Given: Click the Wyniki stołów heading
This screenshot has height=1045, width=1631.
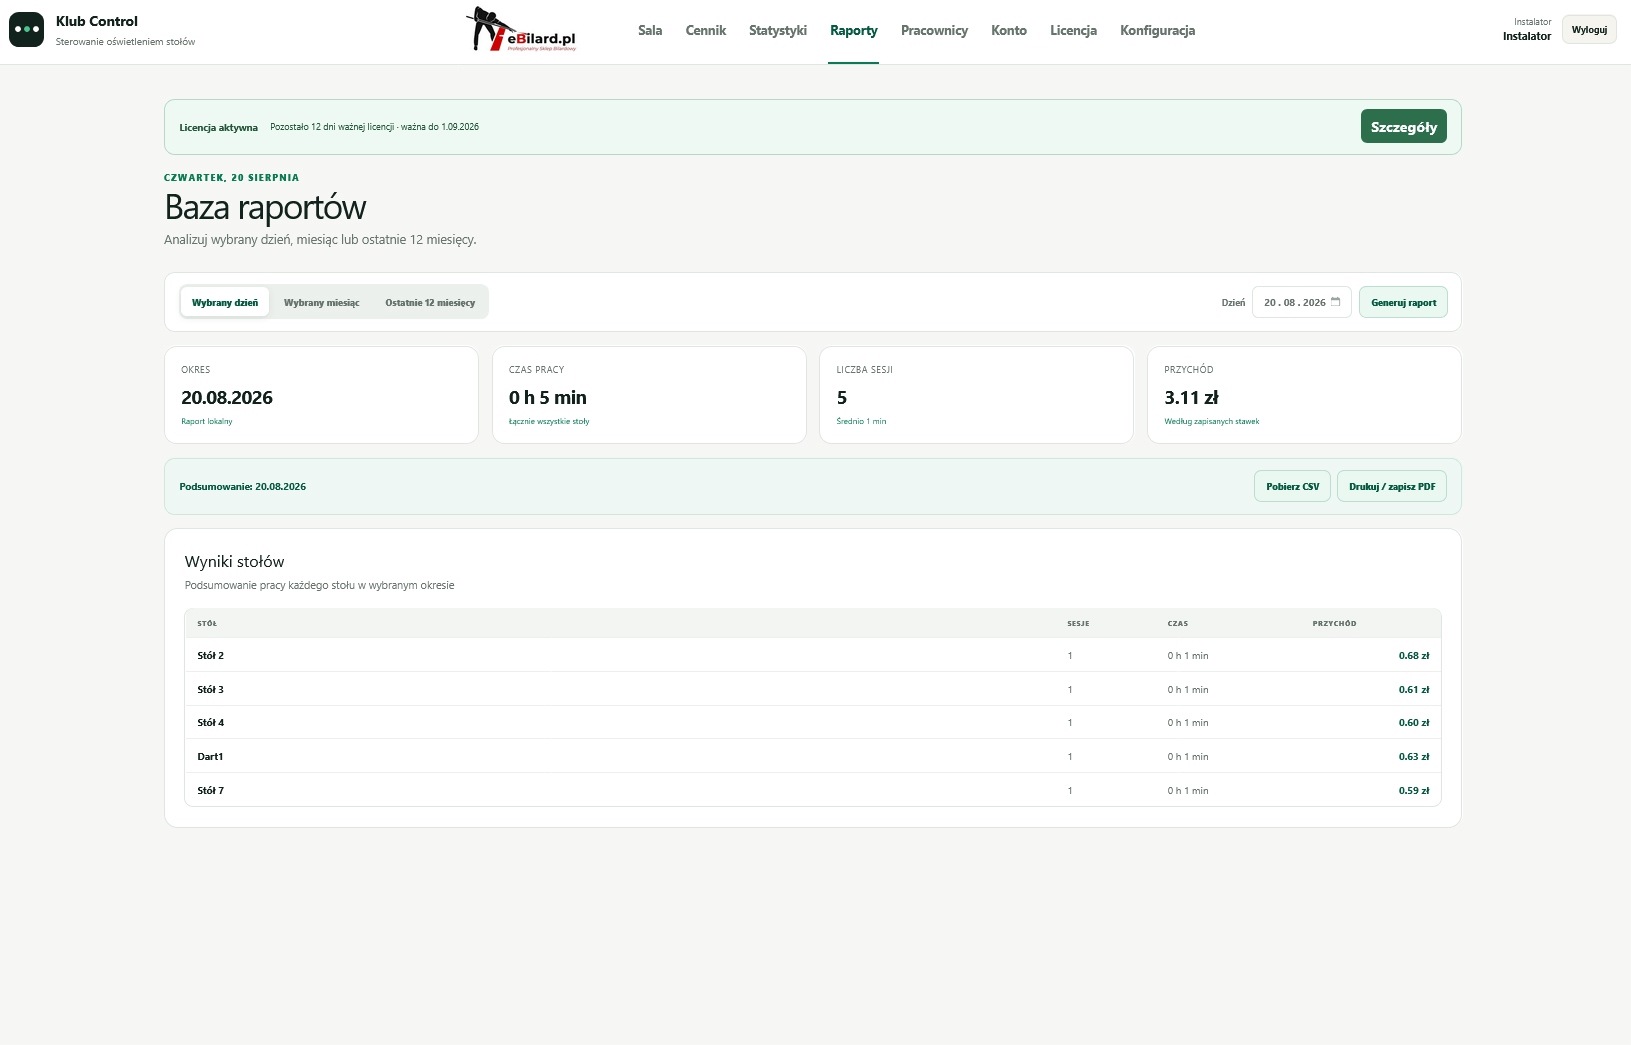Looking at the screenshot, I should pyautogui.click(x=235, y=562).
